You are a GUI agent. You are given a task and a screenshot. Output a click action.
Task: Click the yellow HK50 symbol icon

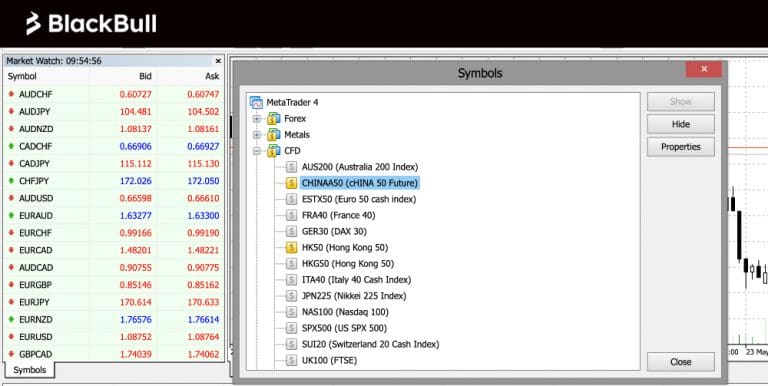click(291, 247)
